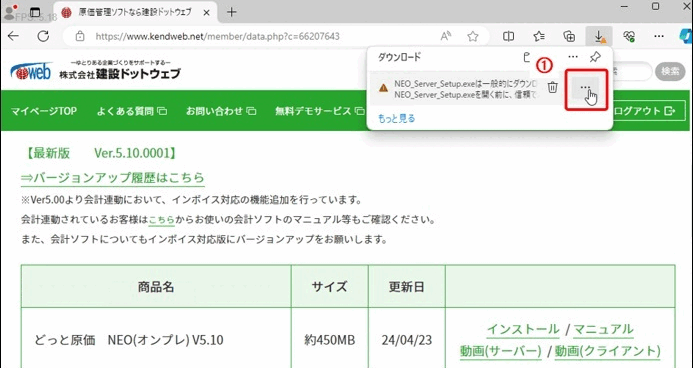Open the tab actions menu icon
693x368 pixels.
coord(35,12)
